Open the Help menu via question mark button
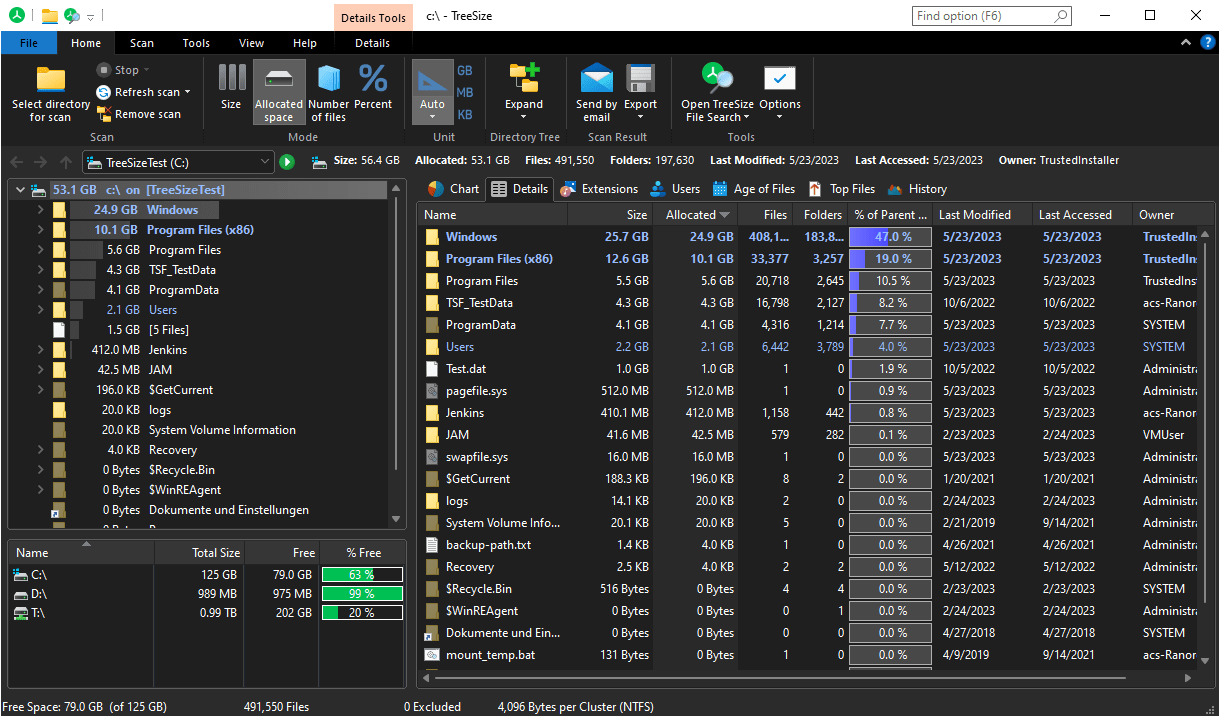This screenshot has width=1220, height=717. click(x=1205, y=43)
